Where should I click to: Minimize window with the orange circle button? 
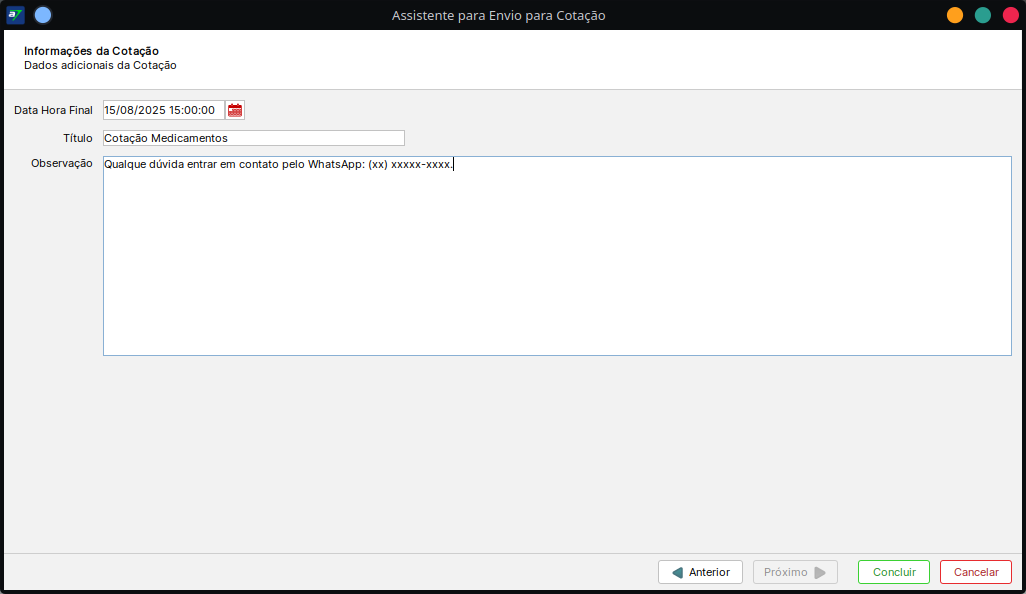955,15
